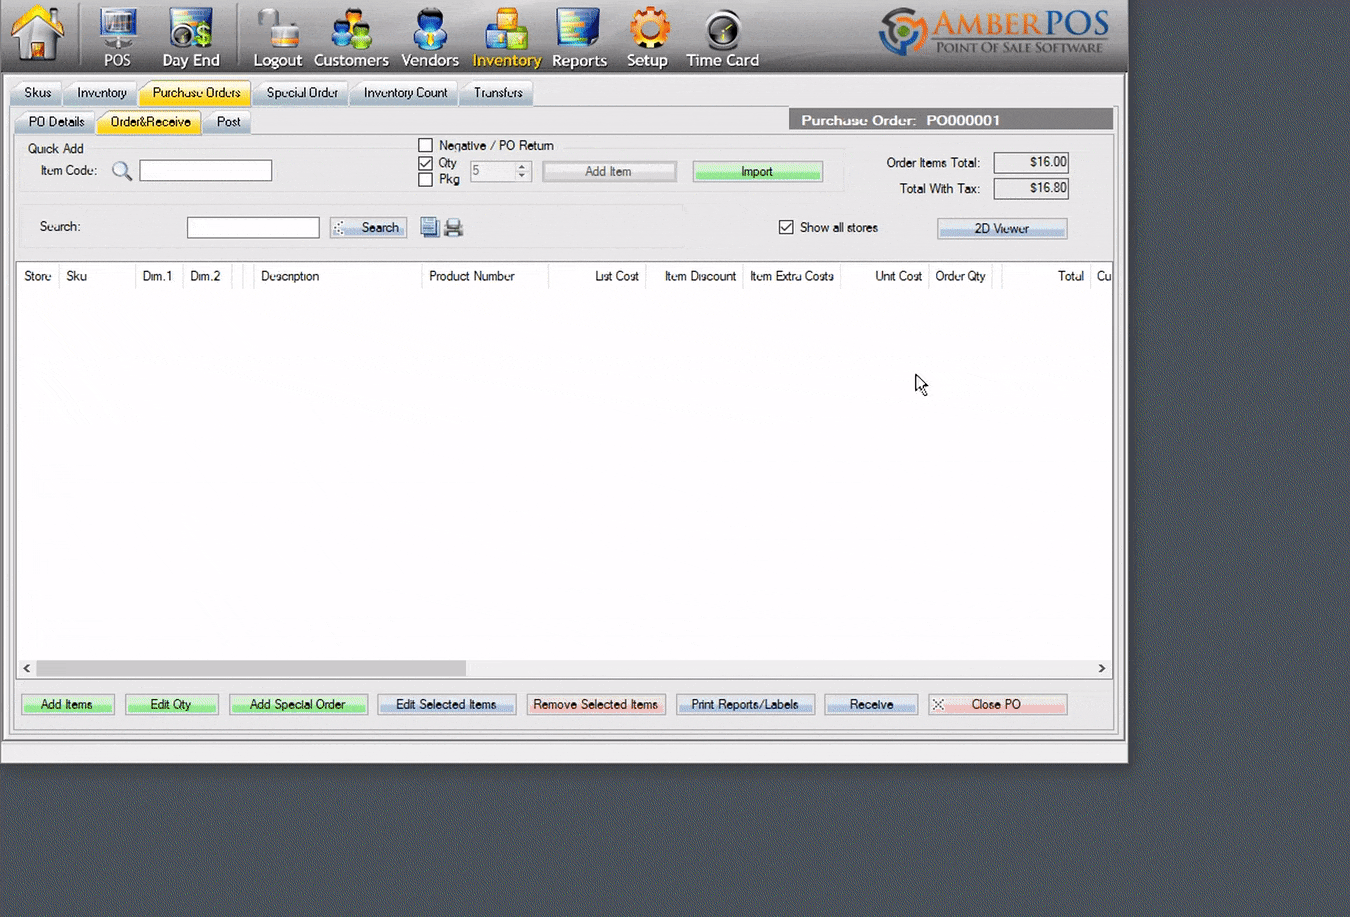Click the Remove Selected Items button
Image resolution: width=1350 pixels, height=917 pixels.
(x=596, y=705)
